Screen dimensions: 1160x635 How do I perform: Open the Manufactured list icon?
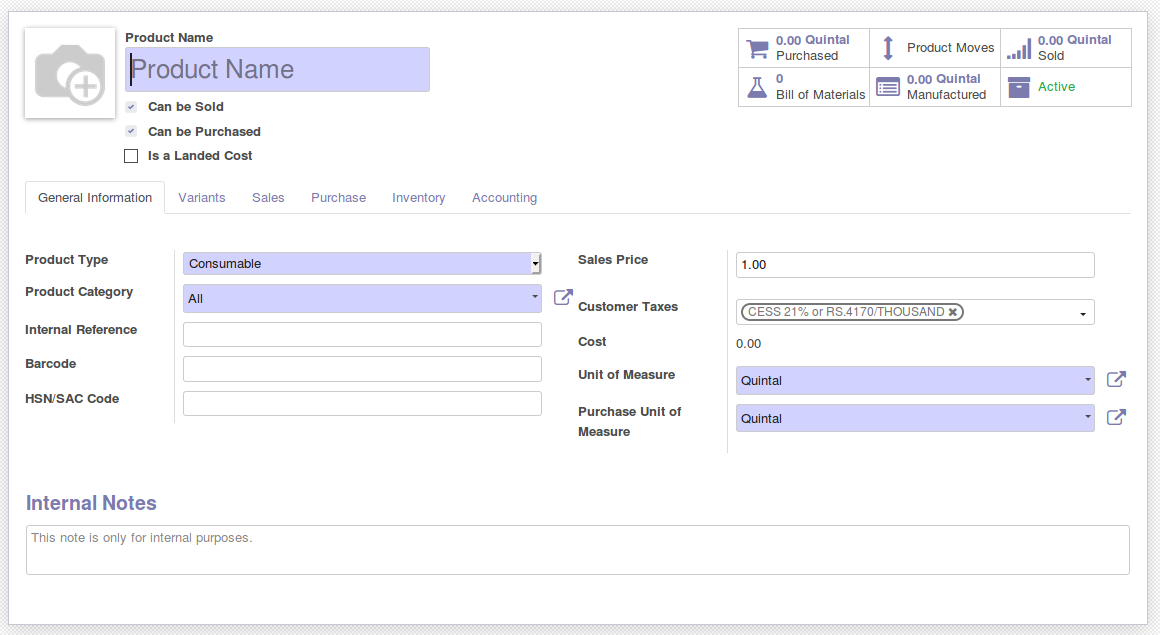pos(887,87)
